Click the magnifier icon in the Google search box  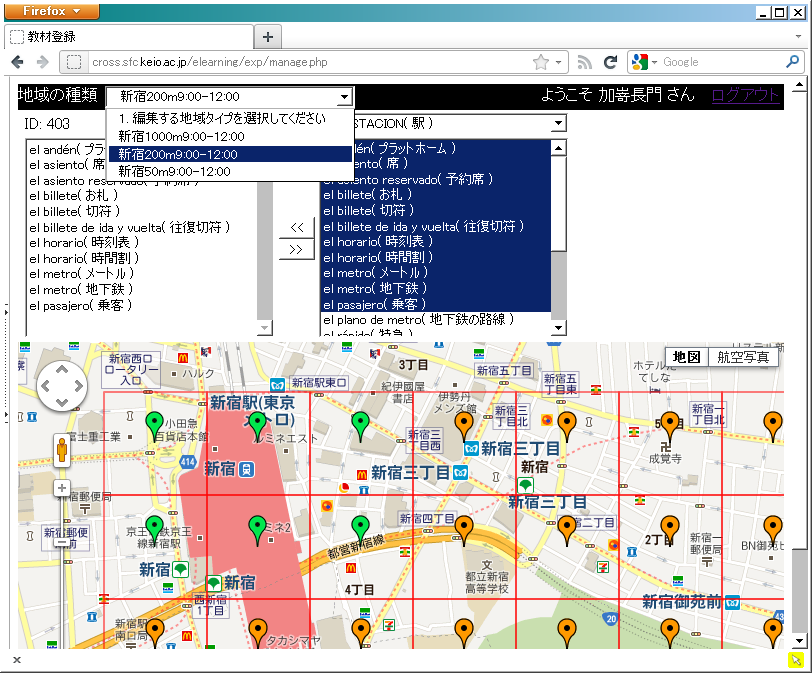[x=793, y=62]
